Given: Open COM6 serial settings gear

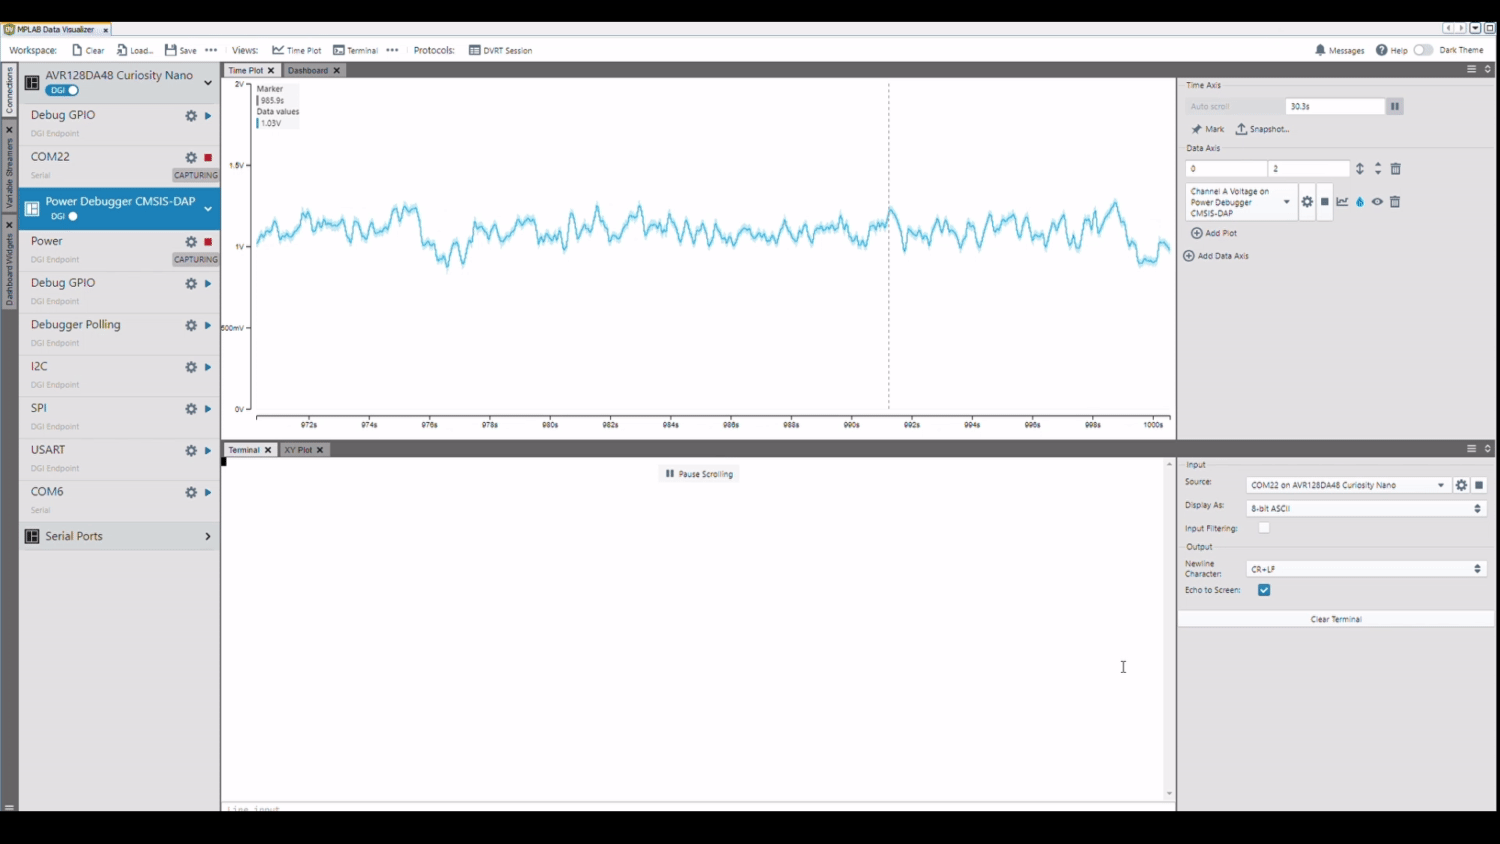Looking at the screenshot, I should pyautogui.click(x=191, y=493).
